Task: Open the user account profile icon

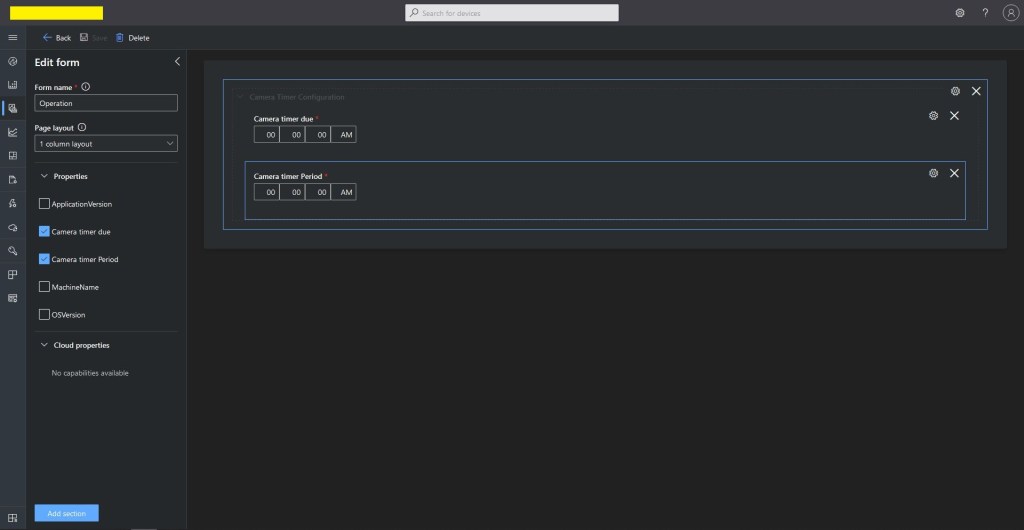Action: click(x=1010, y=13)
